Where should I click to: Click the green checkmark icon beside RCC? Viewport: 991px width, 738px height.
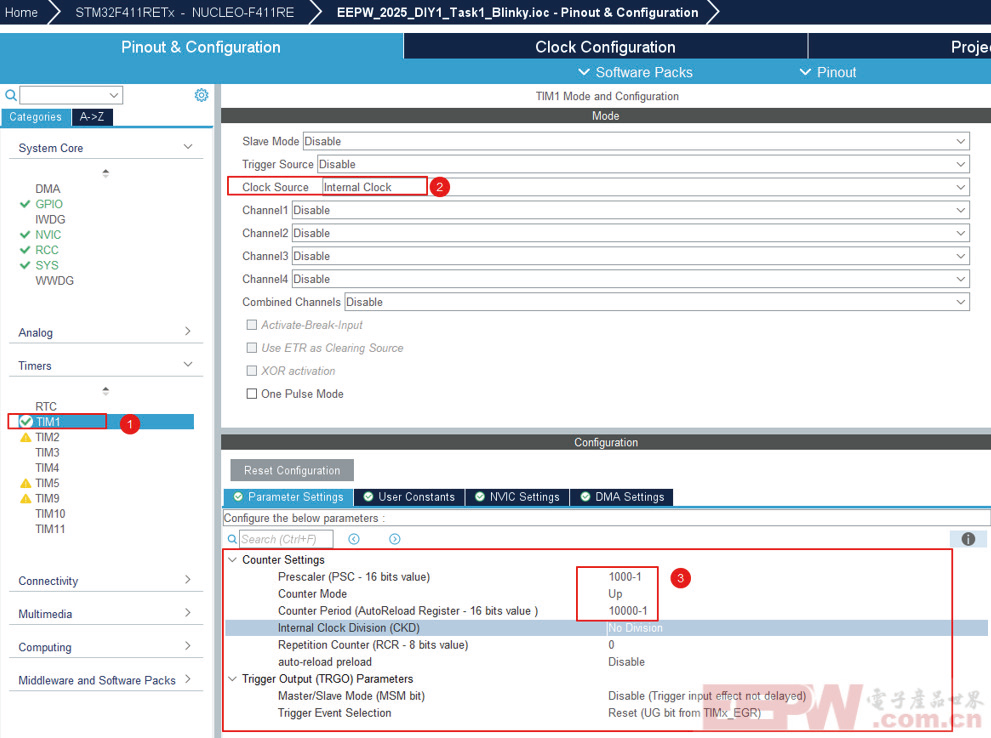tap(25, 250)
